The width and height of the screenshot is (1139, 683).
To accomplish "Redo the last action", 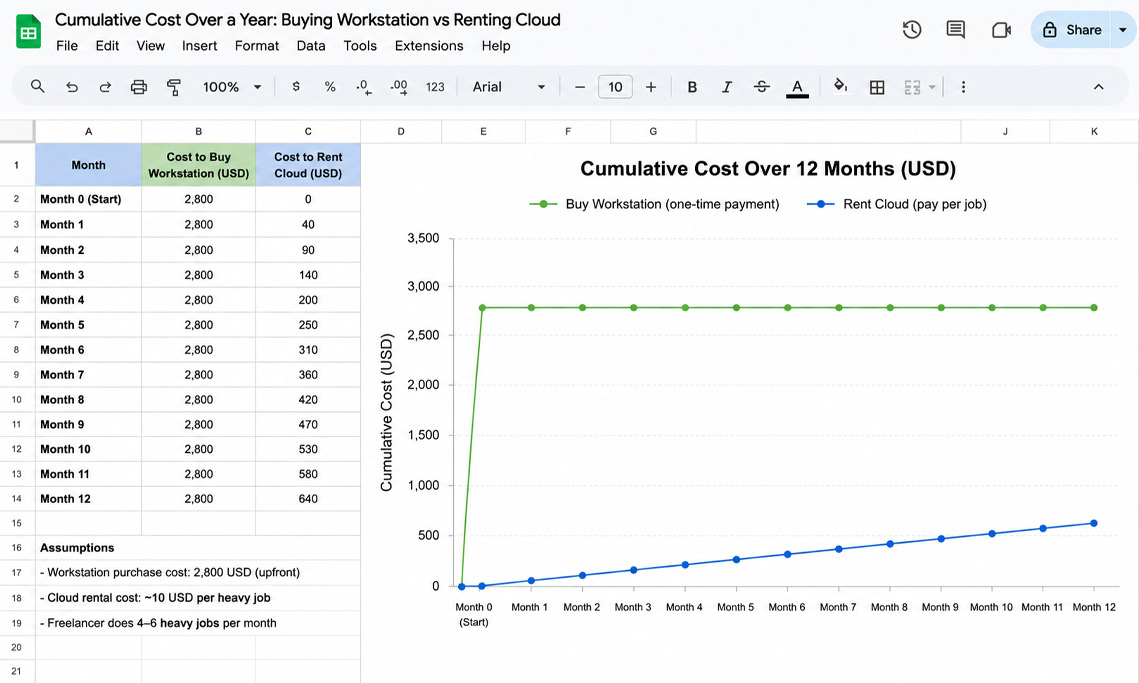I will (105, 87).
